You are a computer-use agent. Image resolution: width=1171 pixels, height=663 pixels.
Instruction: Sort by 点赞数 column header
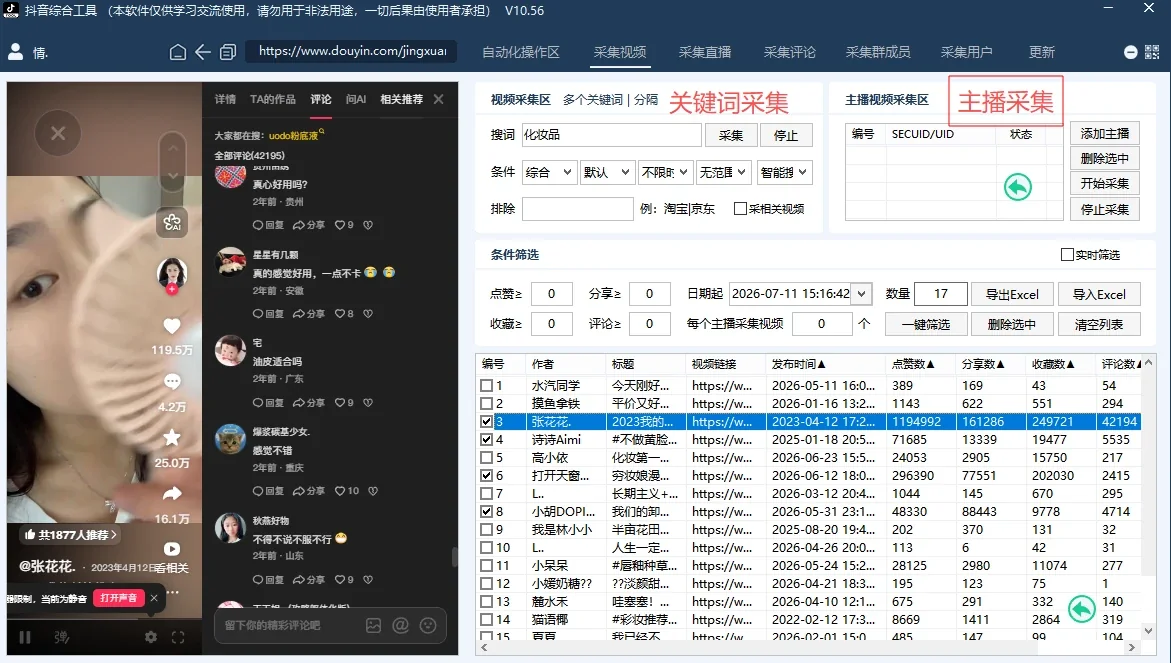[913, 364]
